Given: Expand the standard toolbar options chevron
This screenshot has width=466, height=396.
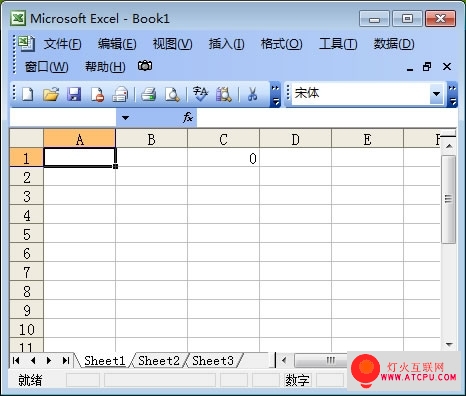Looking at the screenshot, I should pyautogui.click(x=275, y=94).
